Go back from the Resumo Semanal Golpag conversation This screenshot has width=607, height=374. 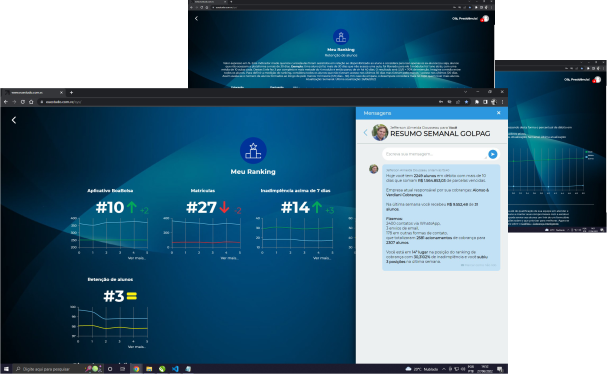[x=365, y=132]
